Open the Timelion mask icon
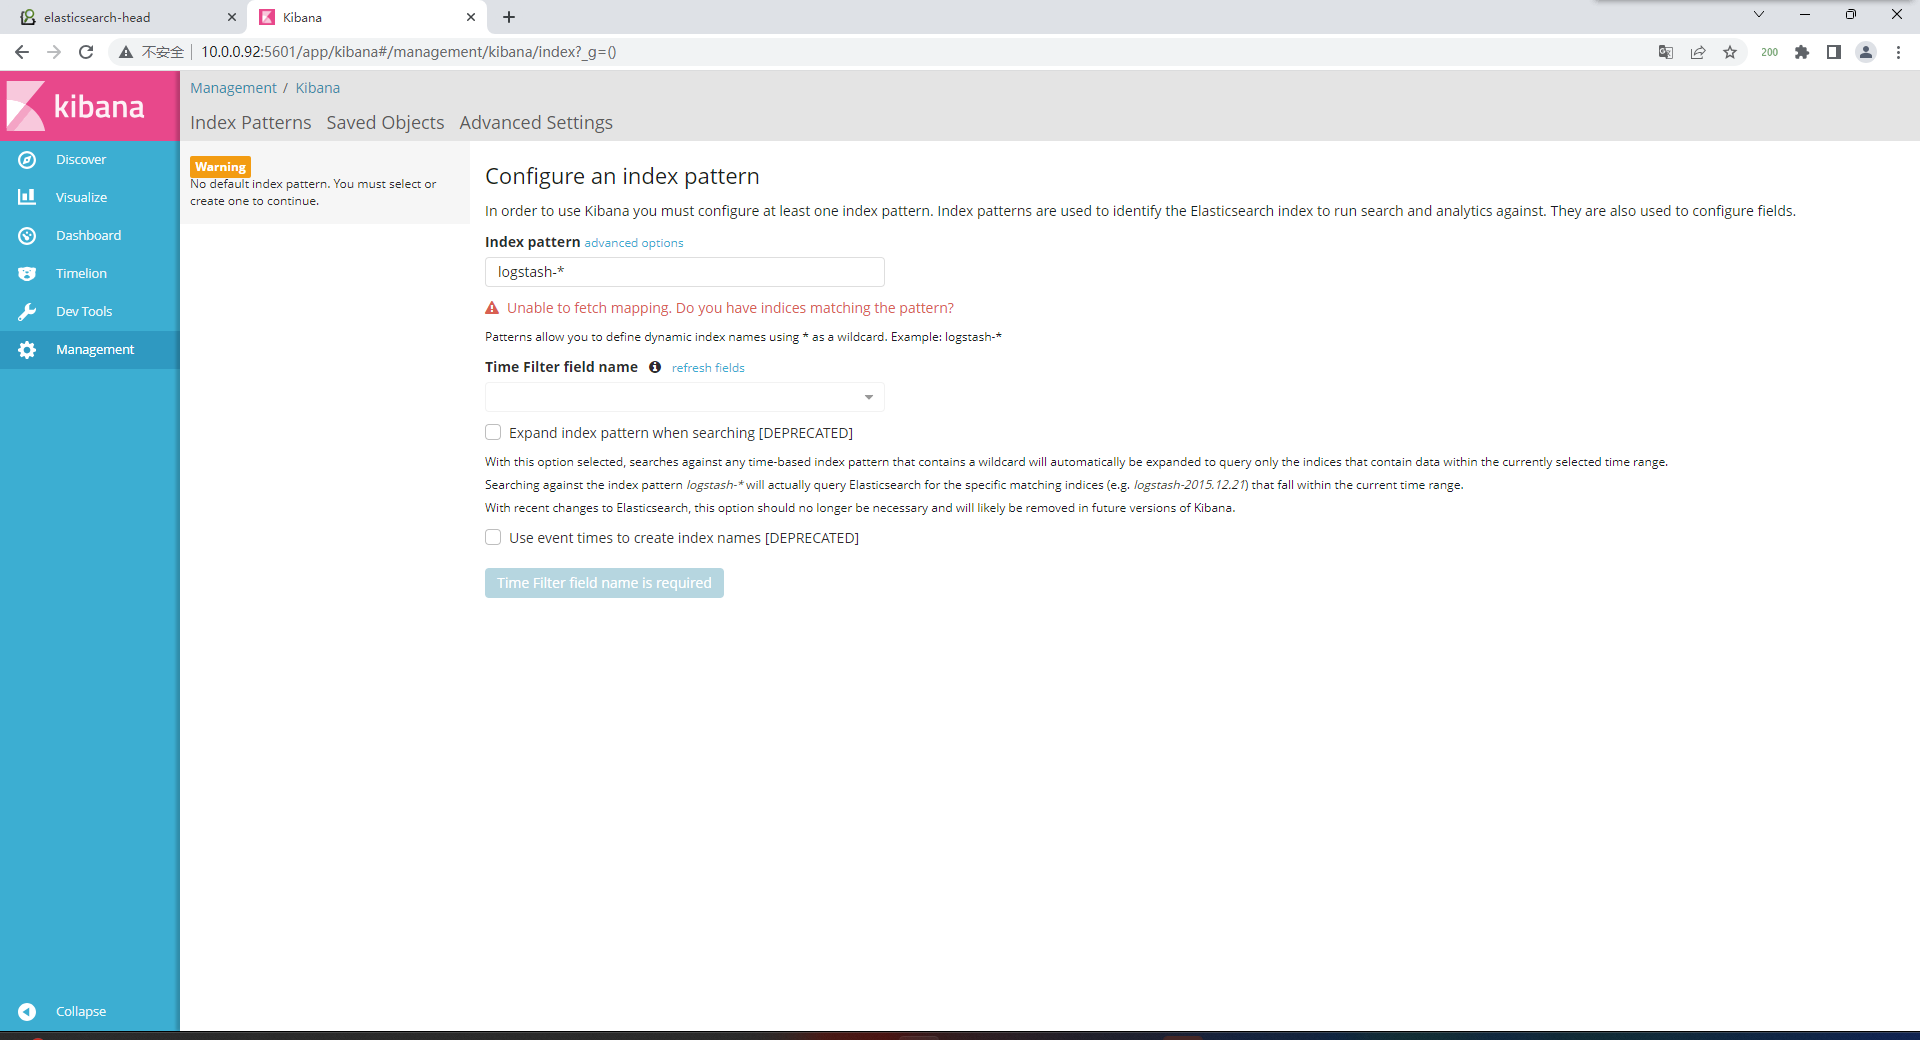 (x=27, y=274)
